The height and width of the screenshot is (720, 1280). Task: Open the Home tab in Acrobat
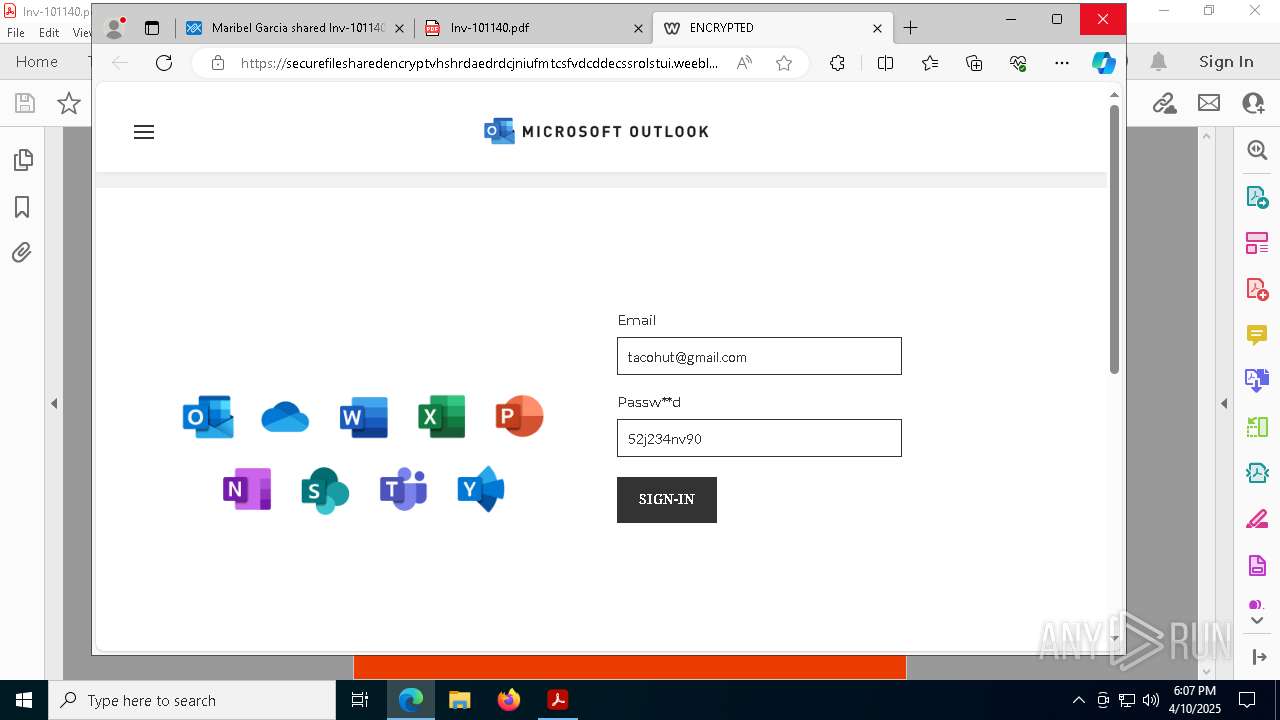37,62
